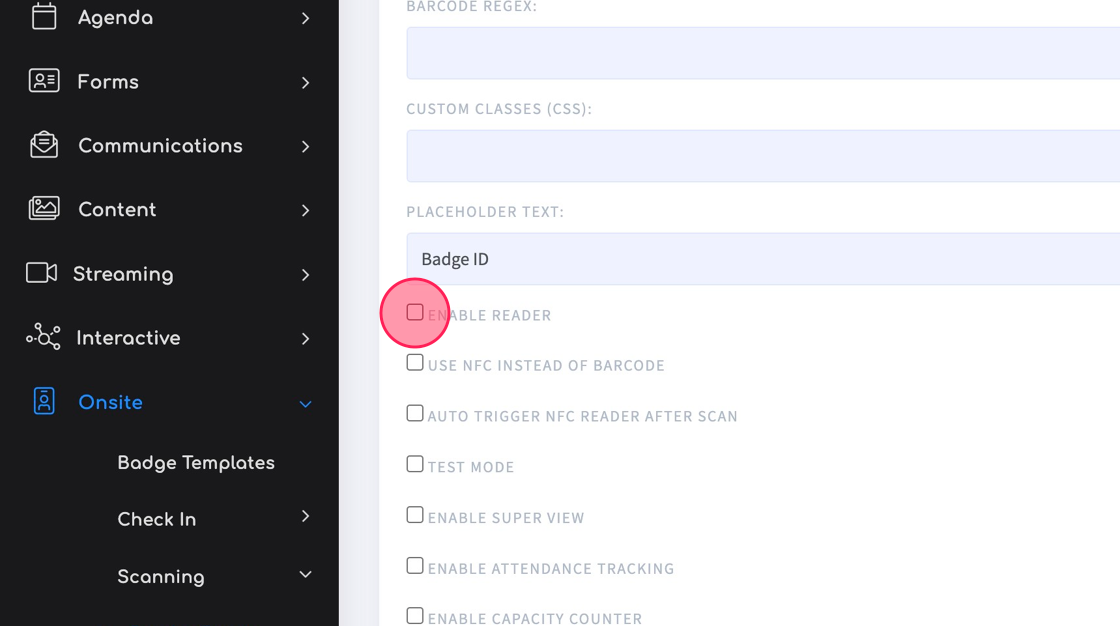Toggle the Test Mode checkbox
The height and width of the screenshot is (626, 1120).
[415, 464]
